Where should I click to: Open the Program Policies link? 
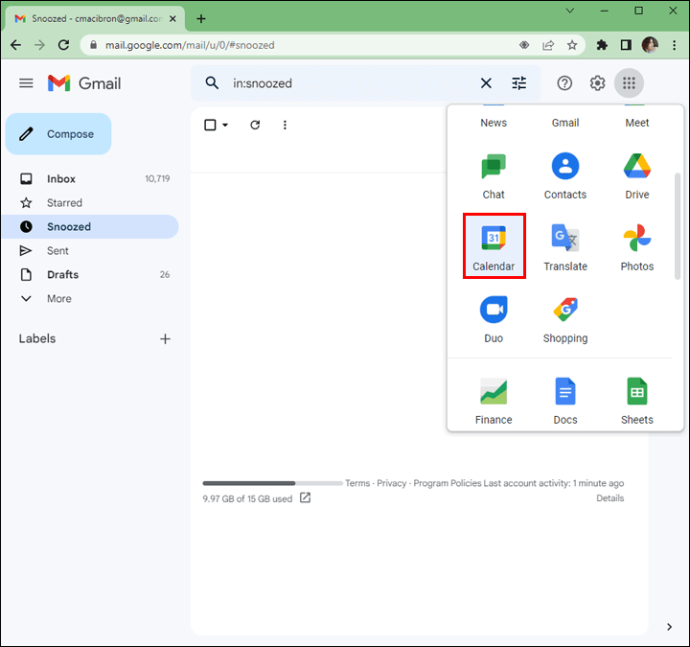click(x=447, y=483)
